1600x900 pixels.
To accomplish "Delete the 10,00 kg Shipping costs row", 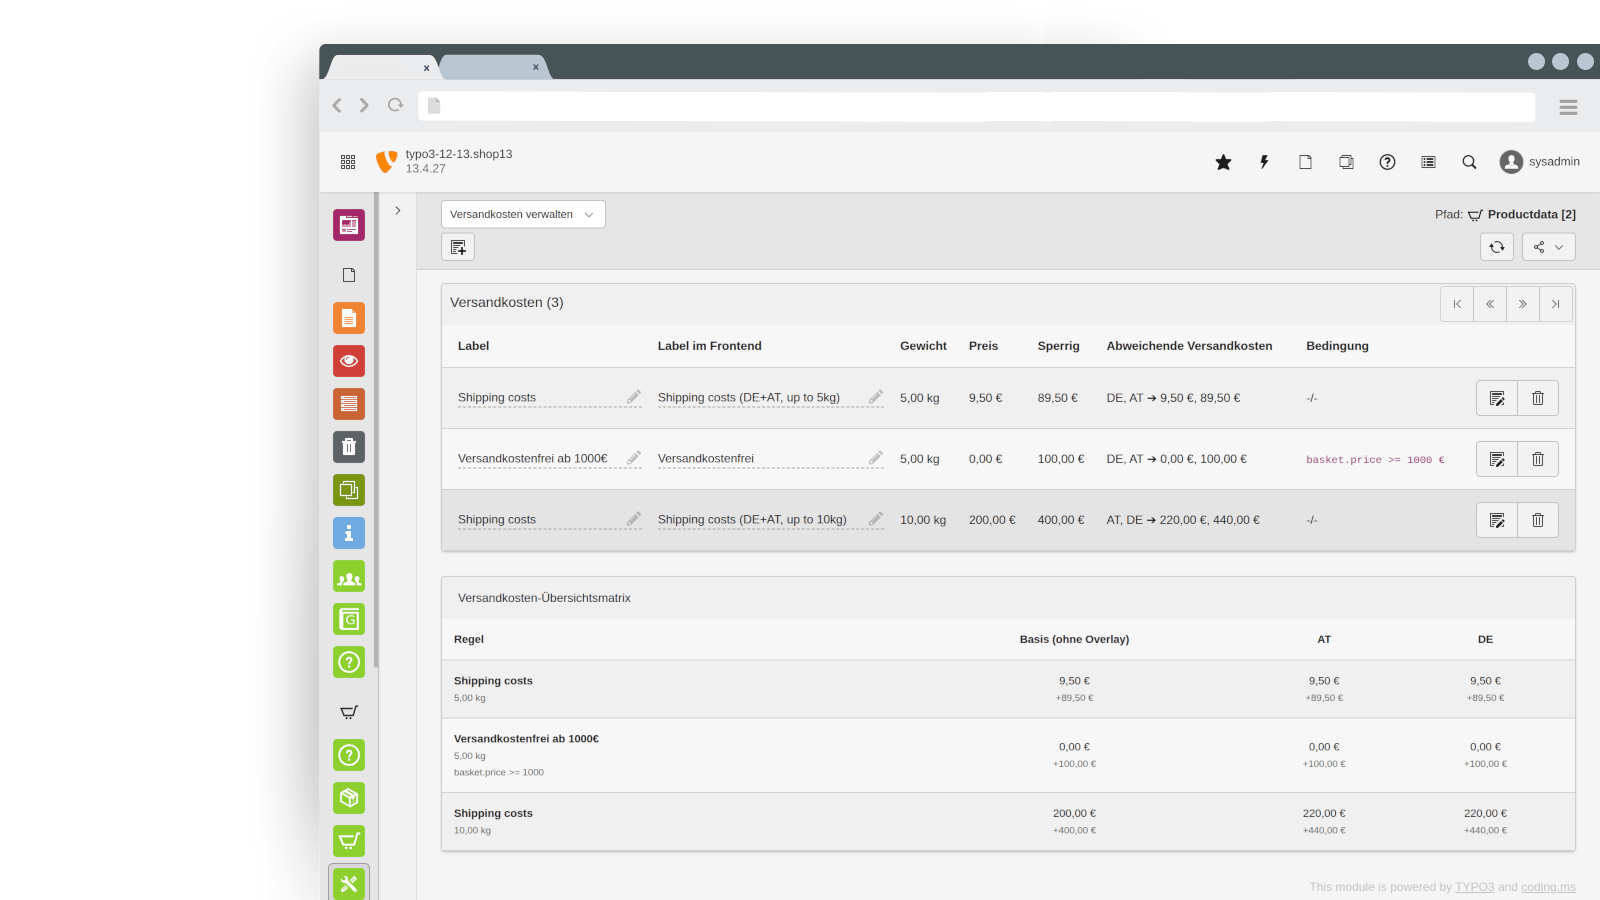I will pos(1537,519).
